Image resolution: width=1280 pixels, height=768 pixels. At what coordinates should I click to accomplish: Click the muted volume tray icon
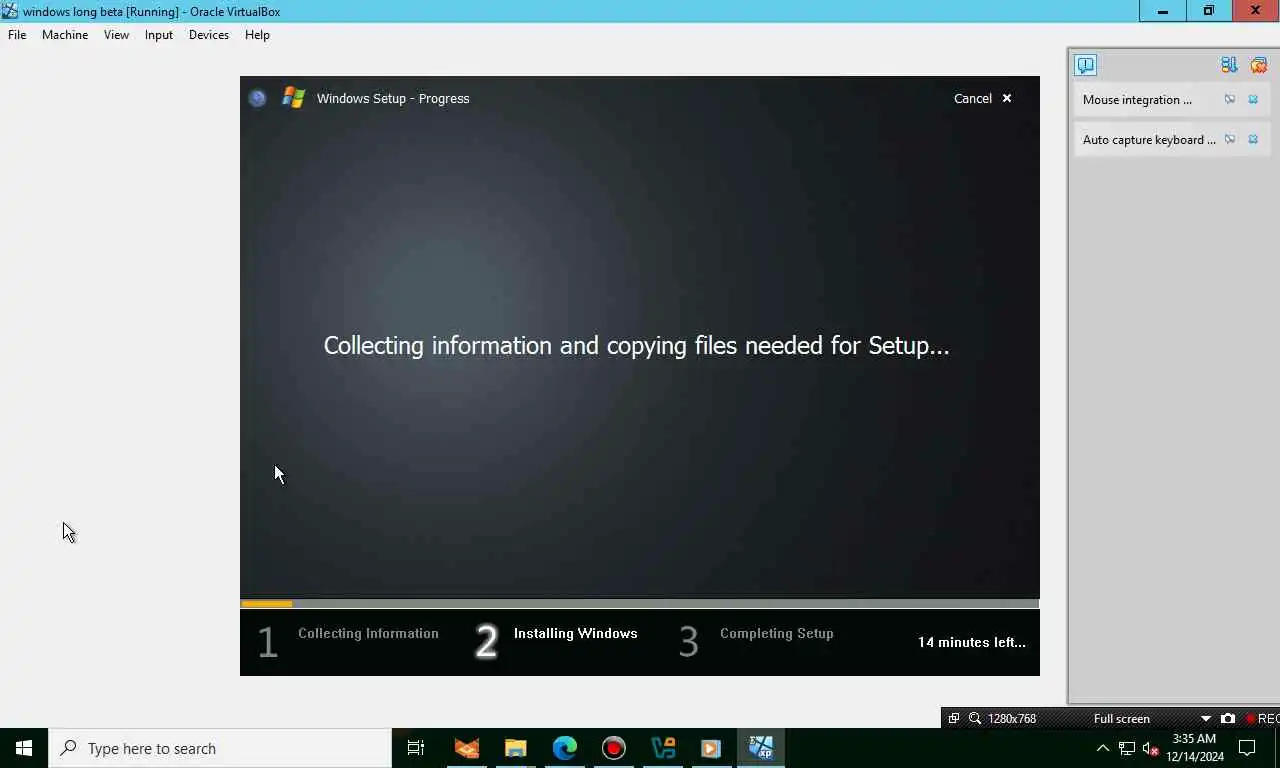[x=1150, y=748]
